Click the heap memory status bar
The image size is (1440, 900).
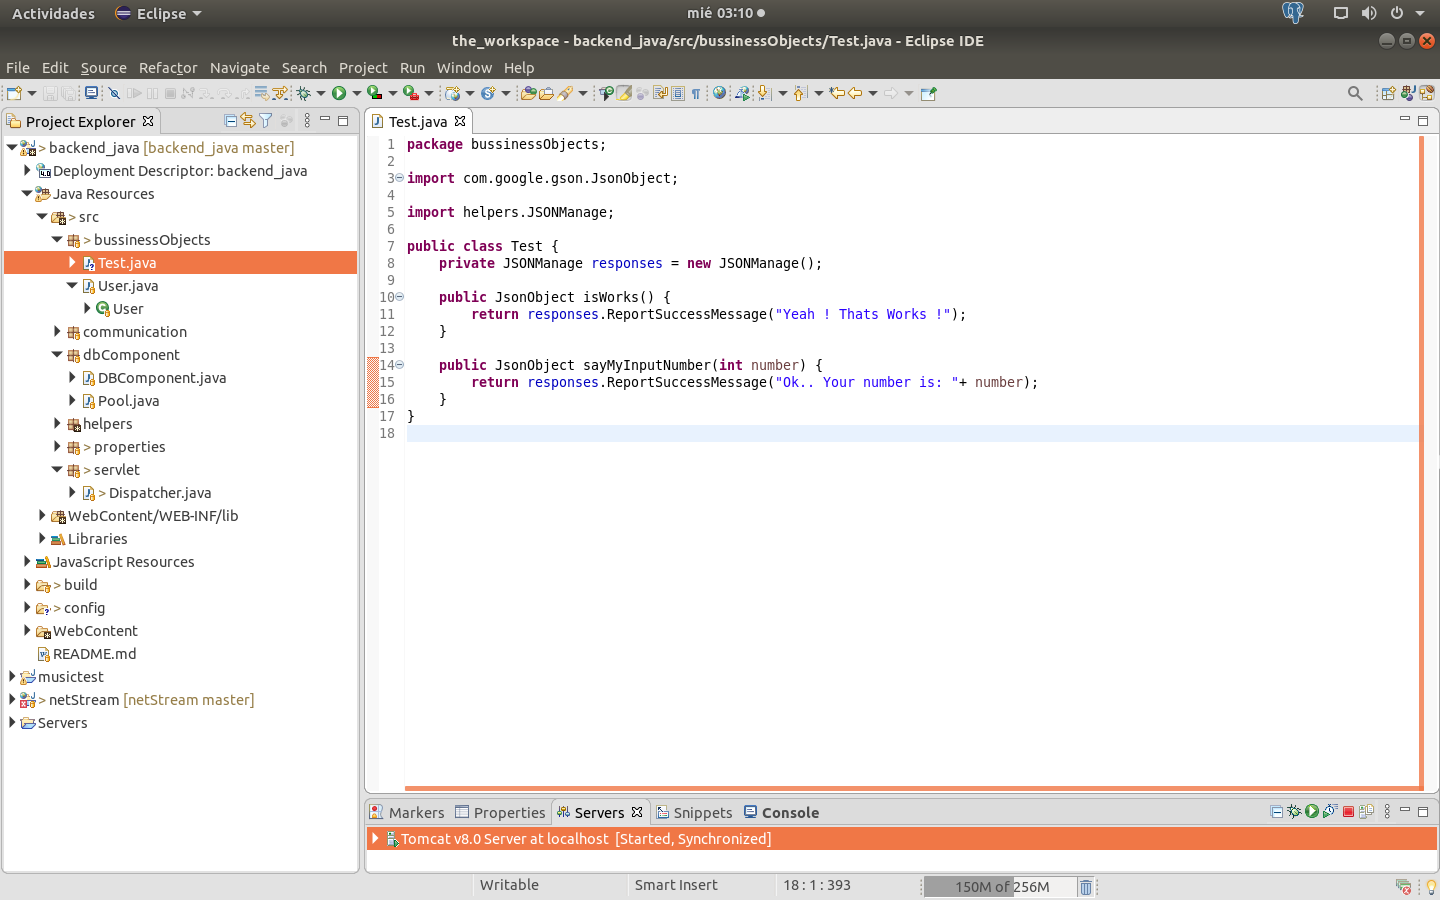pos(1001,887)
